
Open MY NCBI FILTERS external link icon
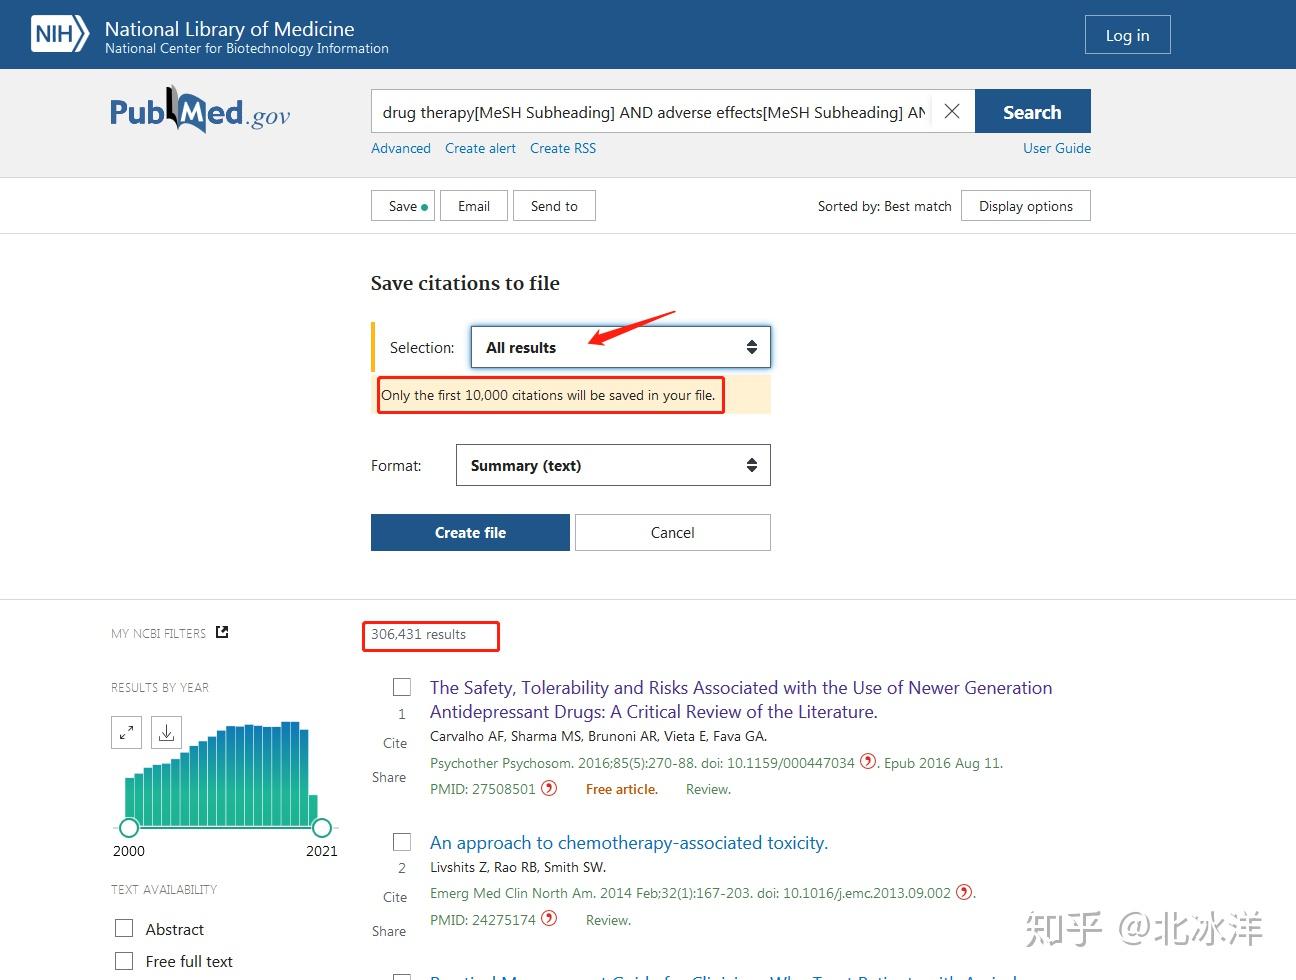[221, 631]
